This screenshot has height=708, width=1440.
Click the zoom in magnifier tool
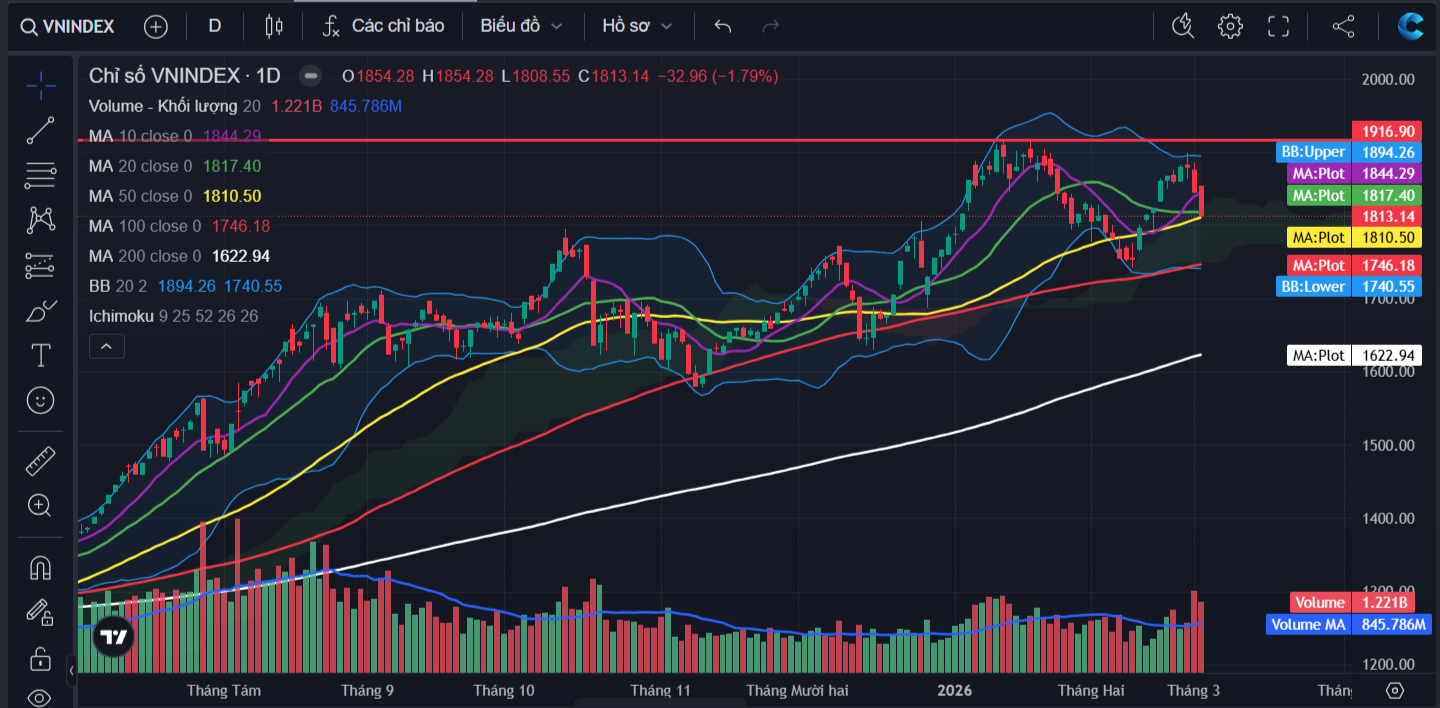(x=40, y=505)
